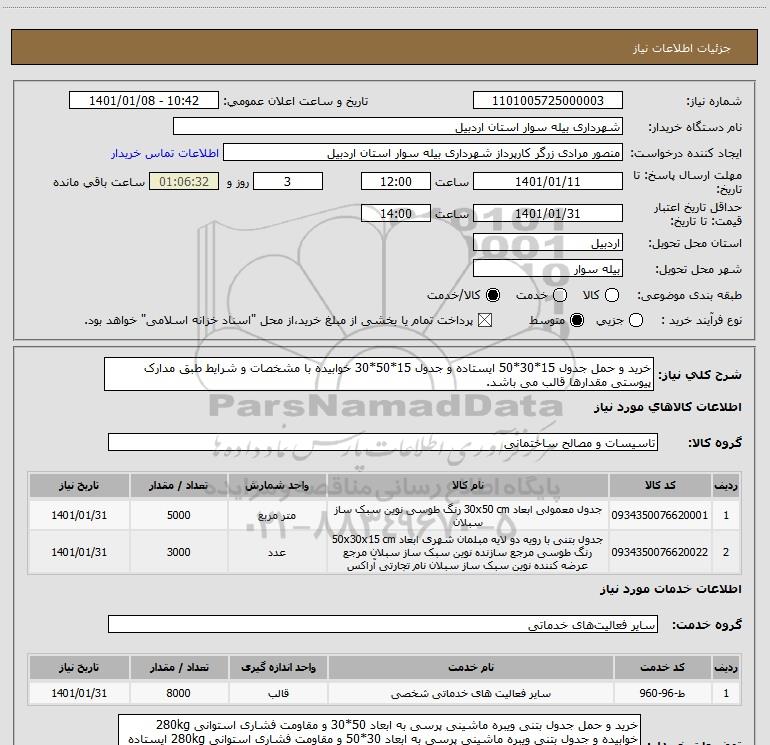Click the goods table تعداد / مقدار header
The width and height of the screenshot is (770, 745).
(179, 485)
